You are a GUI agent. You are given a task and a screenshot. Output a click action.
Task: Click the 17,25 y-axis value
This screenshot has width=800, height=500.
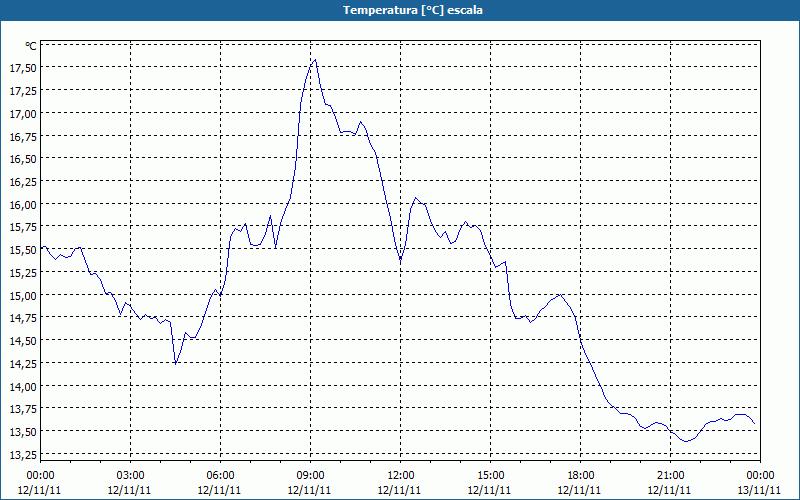pyautogui.click(x=23, y=91)
